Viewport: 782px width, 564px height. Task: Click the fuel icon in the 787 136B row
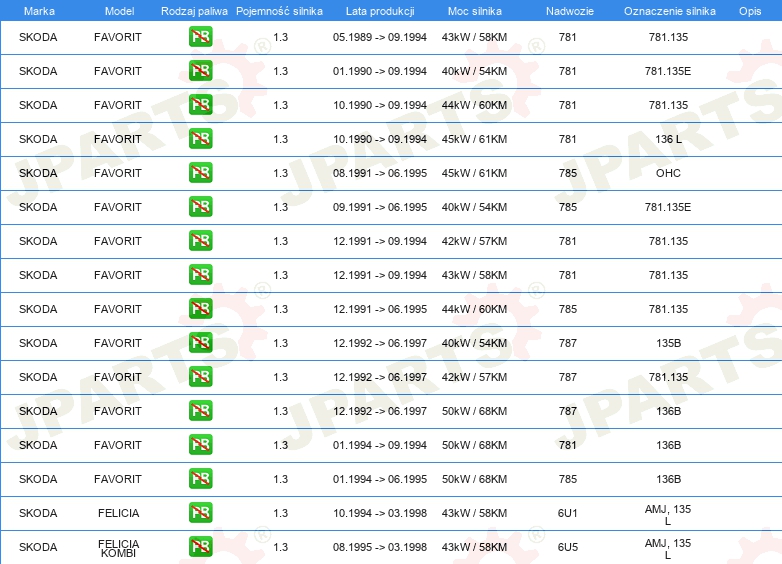[x=200, y=410]
